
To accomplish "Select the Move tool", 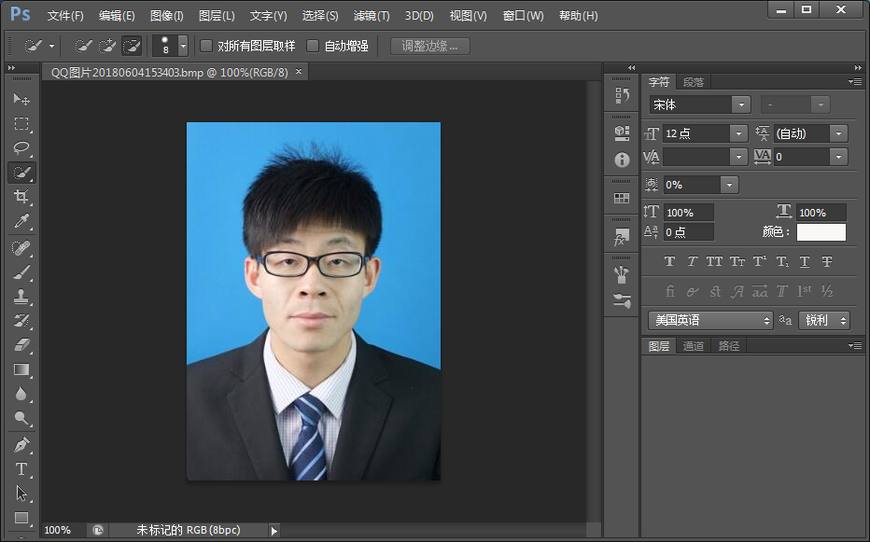I will point(21,99).
